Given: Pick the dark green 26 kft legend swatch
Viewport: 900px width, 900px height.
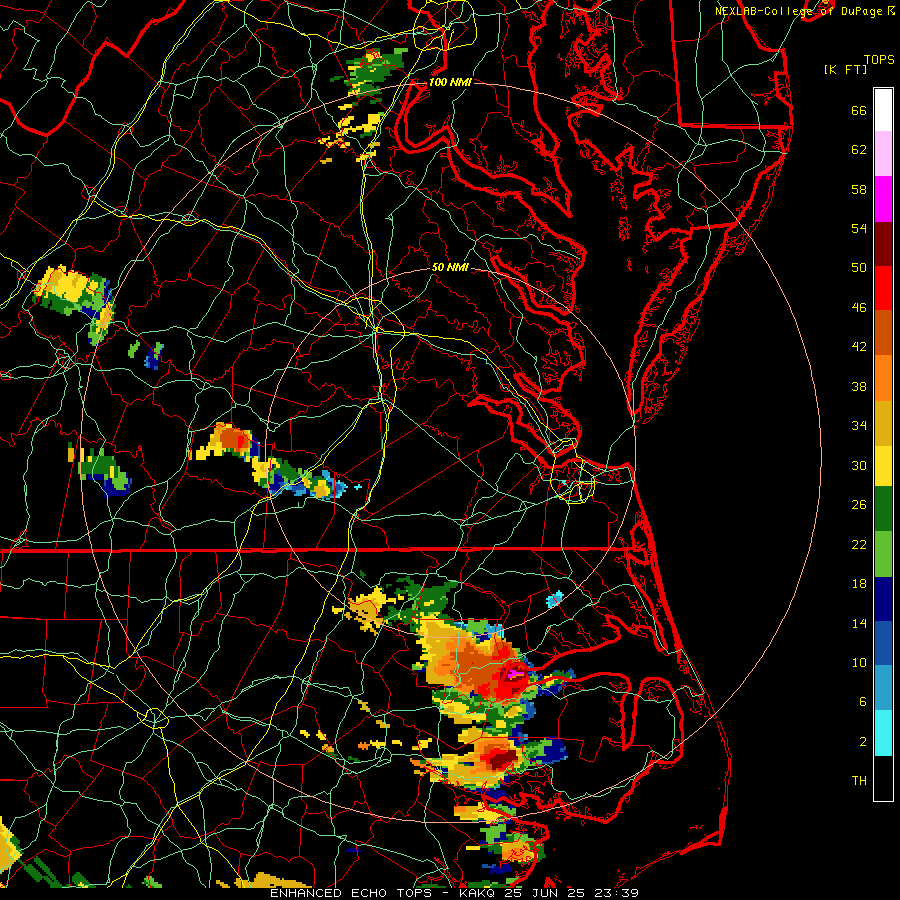Looking at the screenshot, I should pyautogui.click(x=883, y=509).
